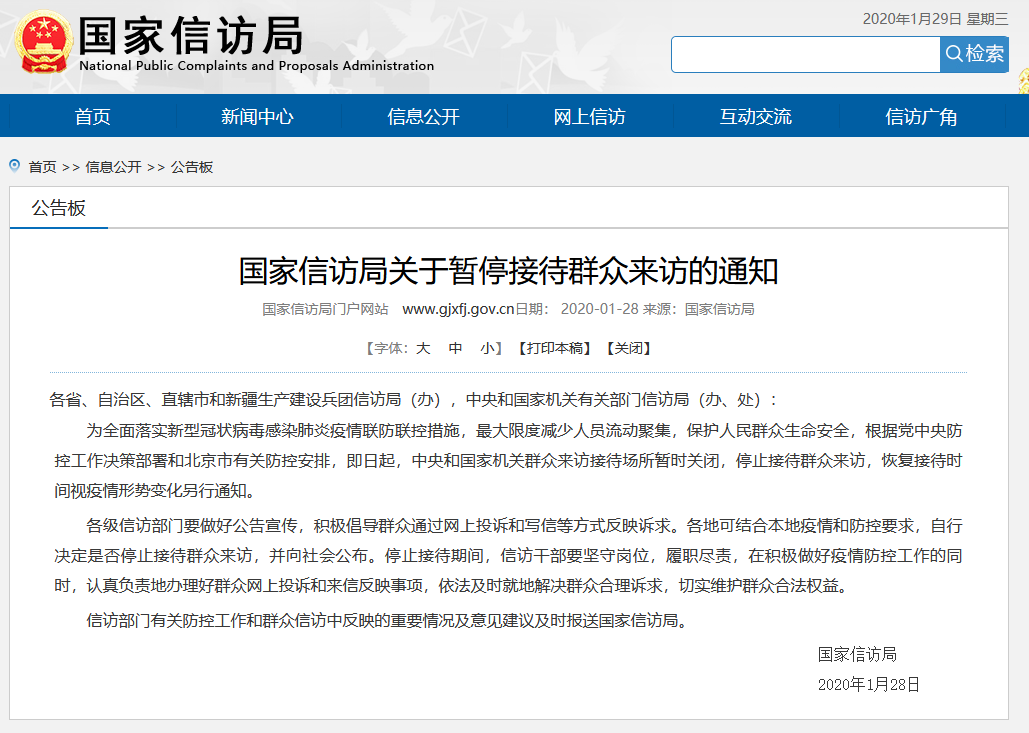The width and height of the screenshot is (1029, 733).
Task: Click the paragraph starting 各级信访部门要做好
Action: point(508,556)
